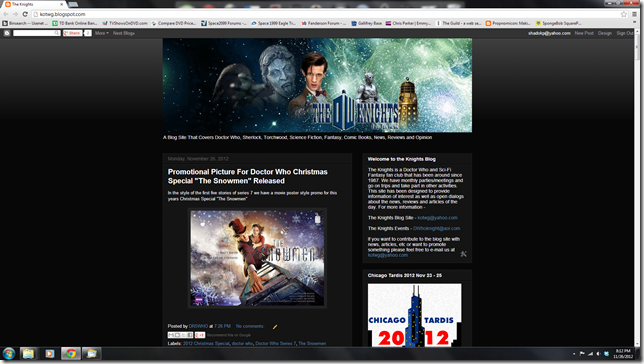644x364 pixels.
Task: Open the Gallifrey Base bookmark
Action: coord(367,23)
